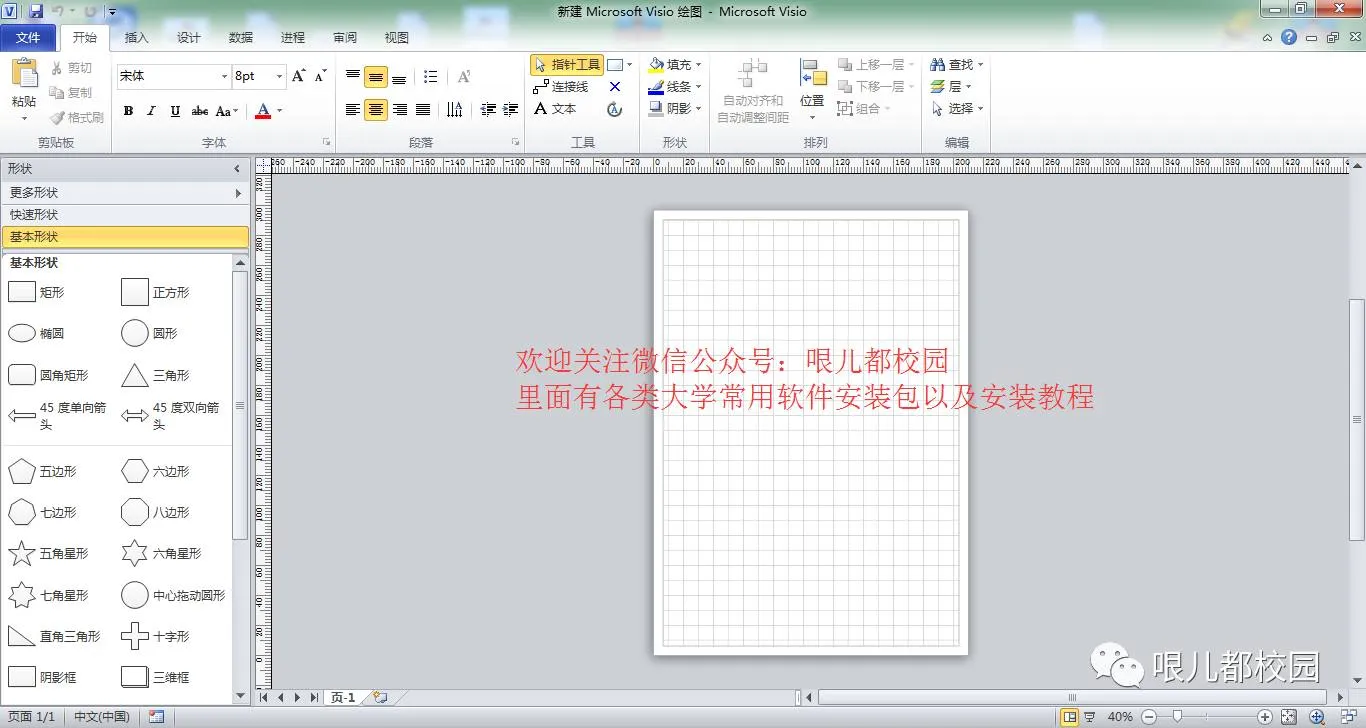Click the zoom slider handle
Screen dimensions: 1366x728
1177,716
